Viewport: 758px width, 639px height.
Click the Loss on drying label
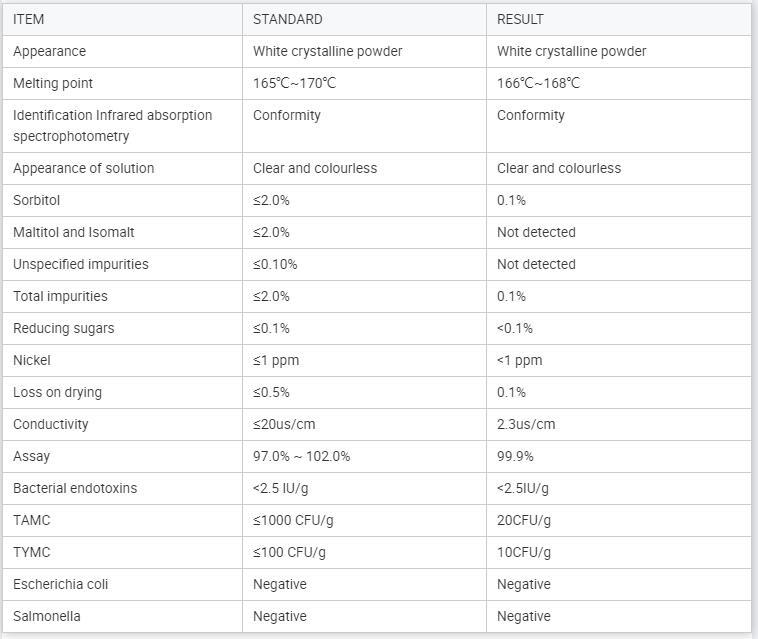(x=58, y=392)
